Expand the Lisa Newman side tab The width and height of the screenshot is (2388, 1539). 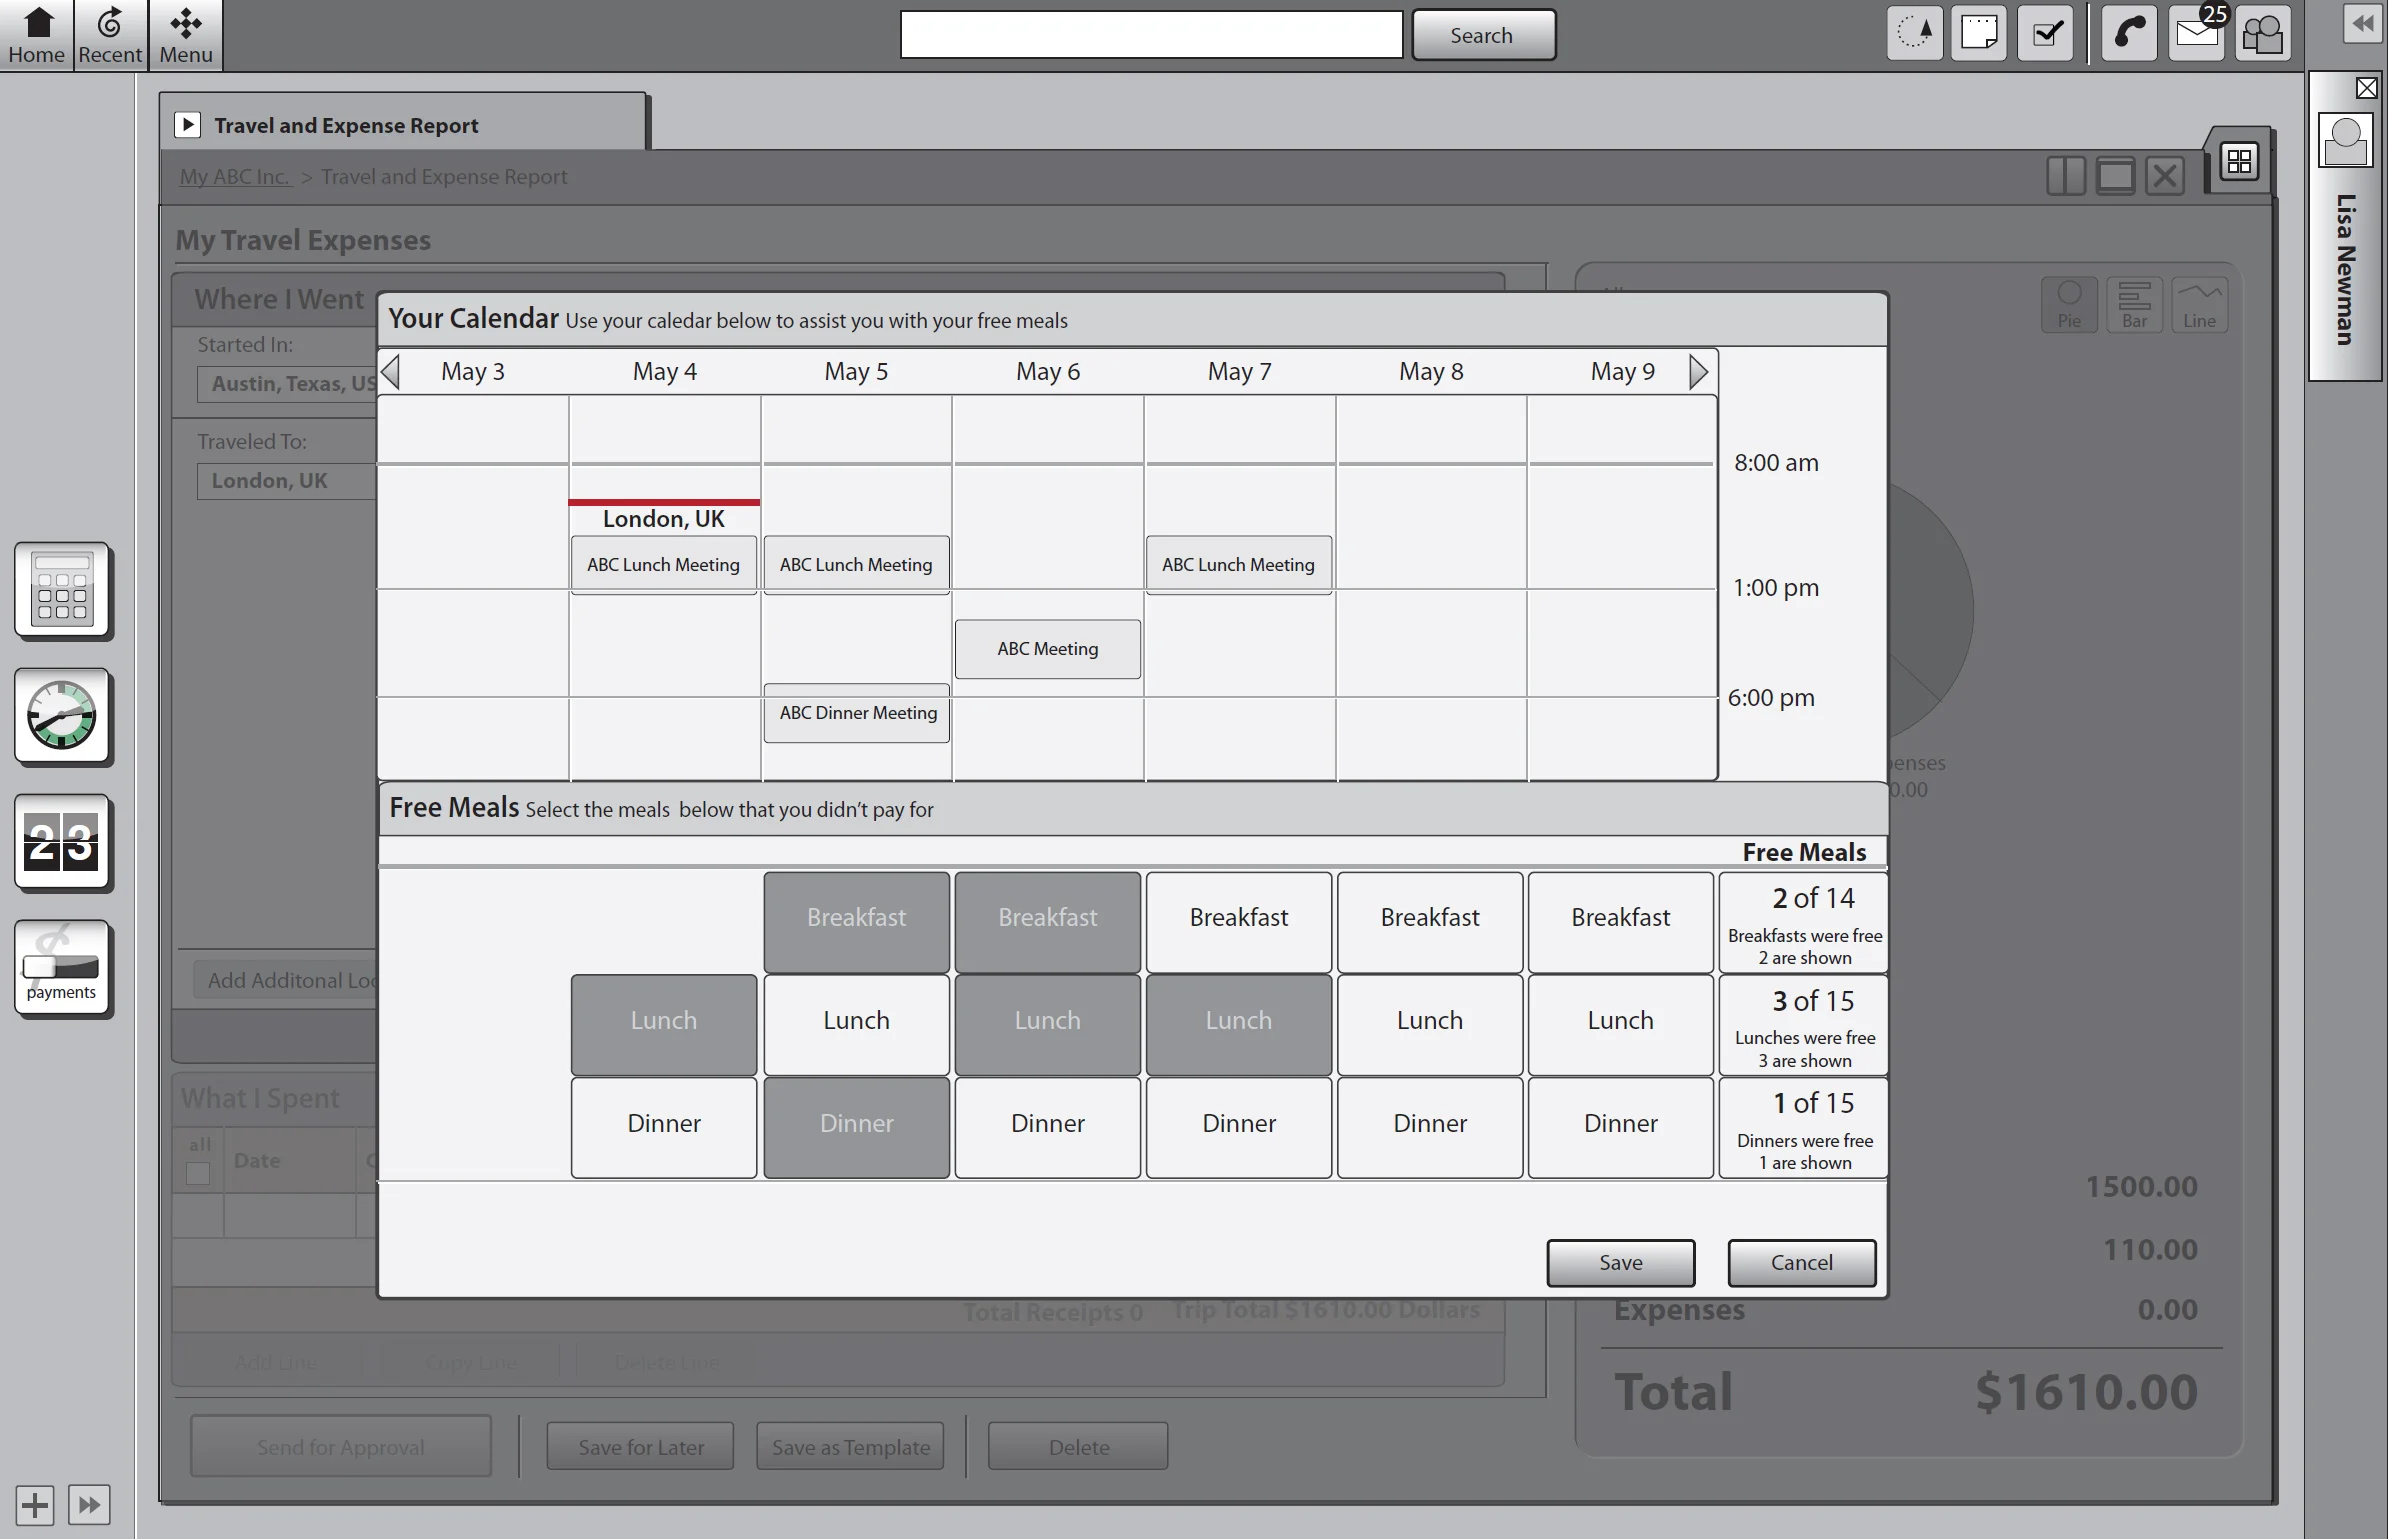pos(2345,270)
